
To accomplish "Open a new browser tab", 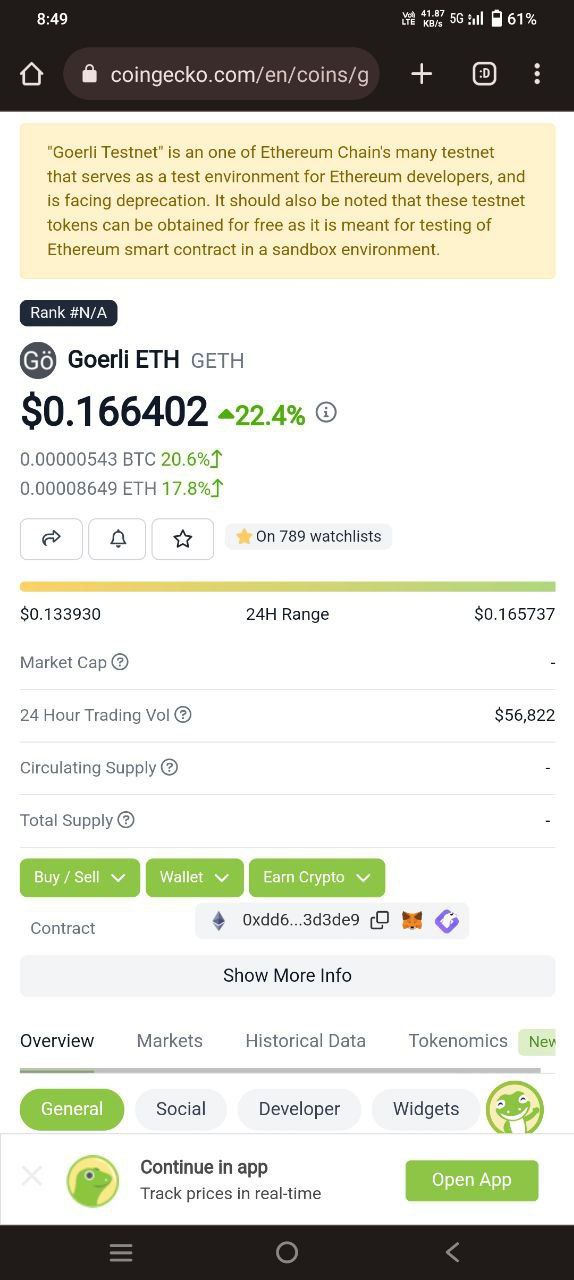I will click(x=421, y=74).
